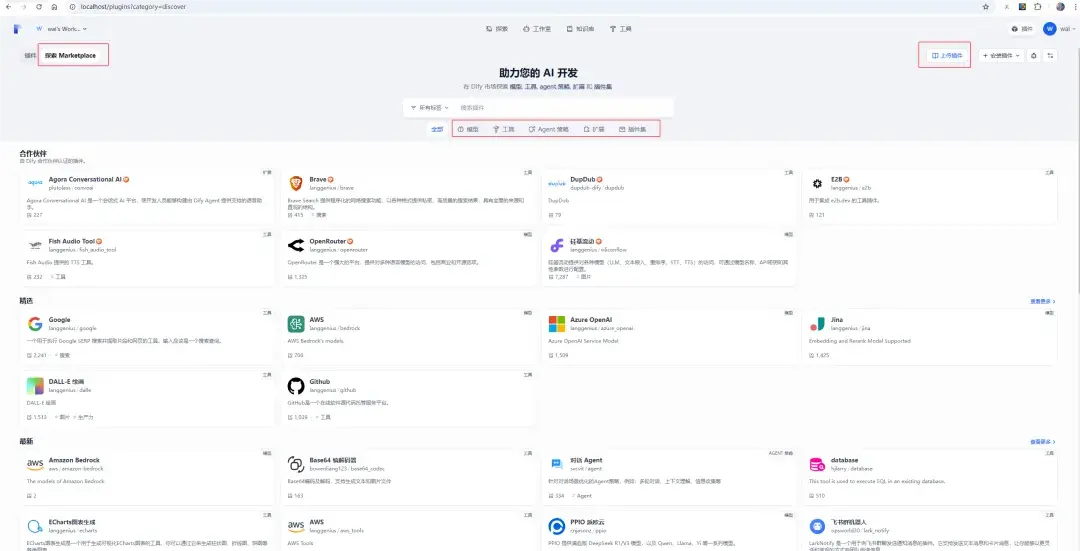Focus the 搜索插件 search field

[x=563, y=107]
